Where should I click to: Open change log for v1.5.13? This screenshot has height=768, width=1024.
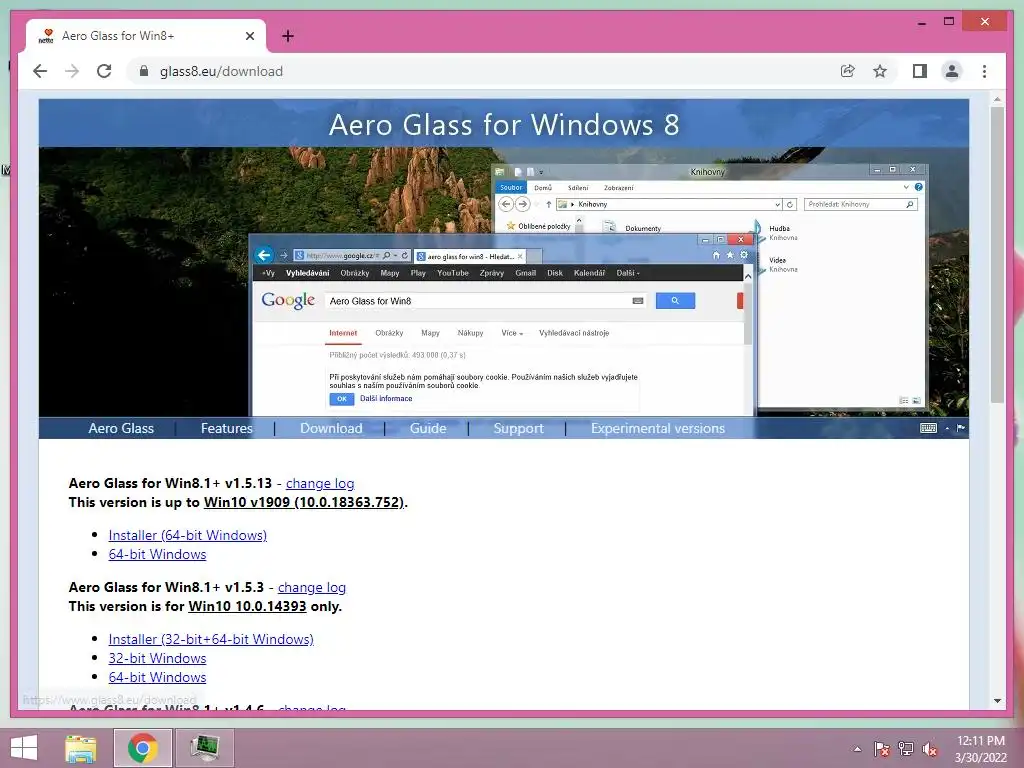point(320,483)
